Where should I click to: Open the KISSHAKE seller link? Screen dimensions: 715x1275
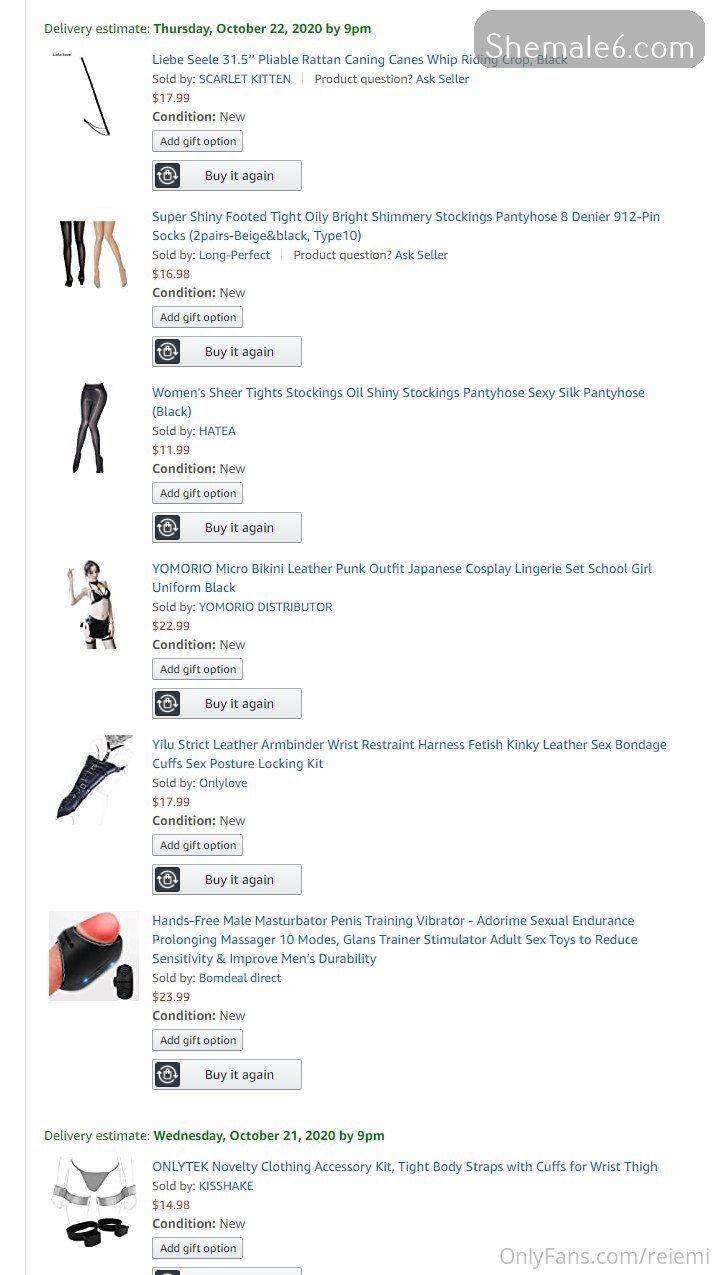click(226, 1186)
